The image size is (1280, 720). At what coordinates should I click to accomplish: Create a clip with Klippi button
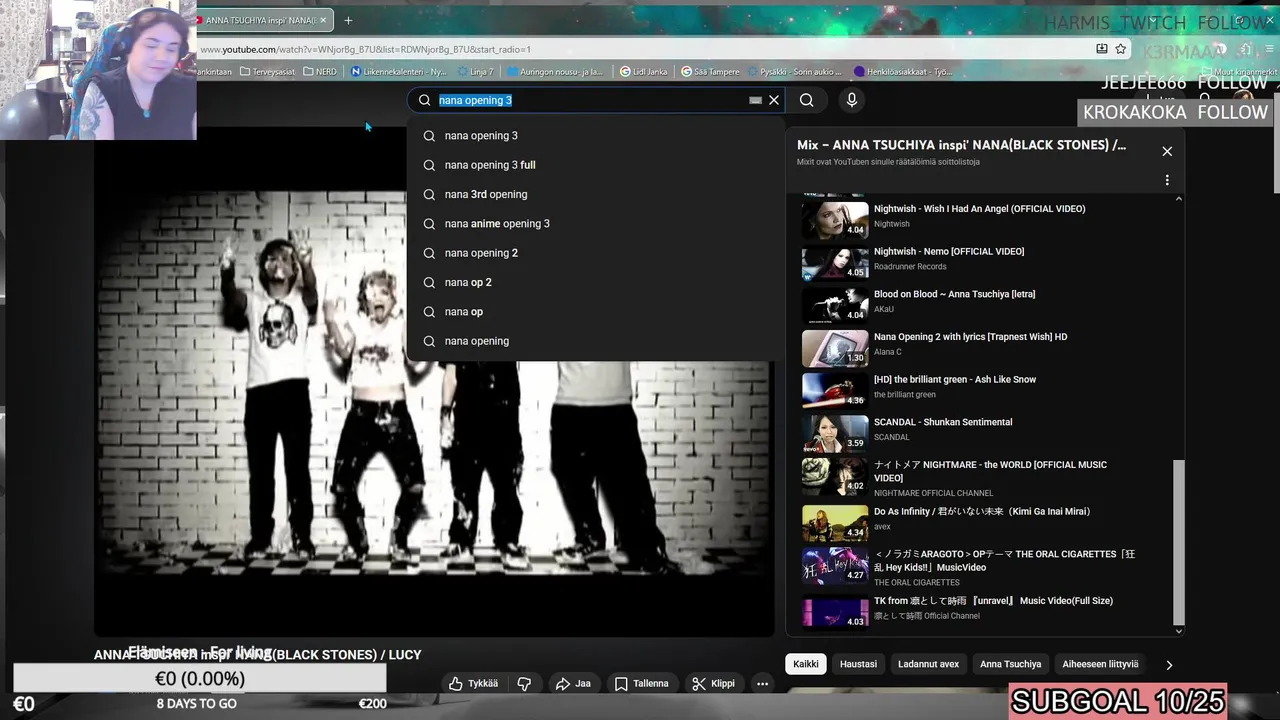point(713,684)
